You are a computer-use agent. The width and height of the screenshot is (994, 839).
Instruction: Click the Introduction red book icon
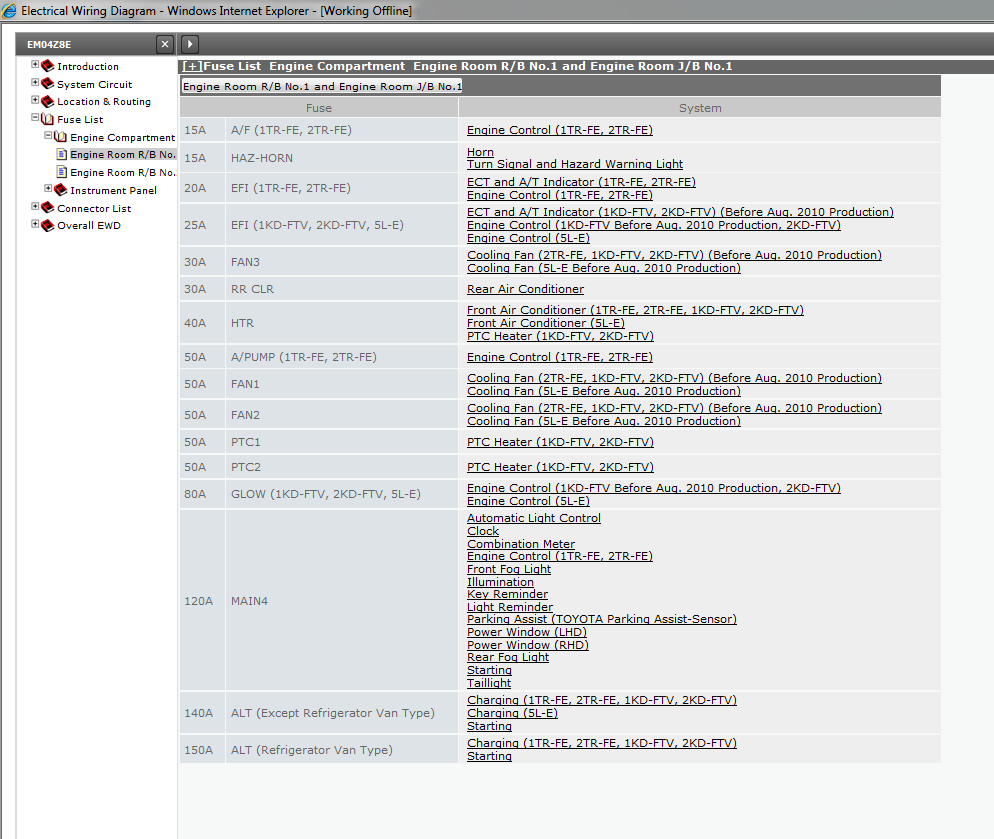[47, 66]
